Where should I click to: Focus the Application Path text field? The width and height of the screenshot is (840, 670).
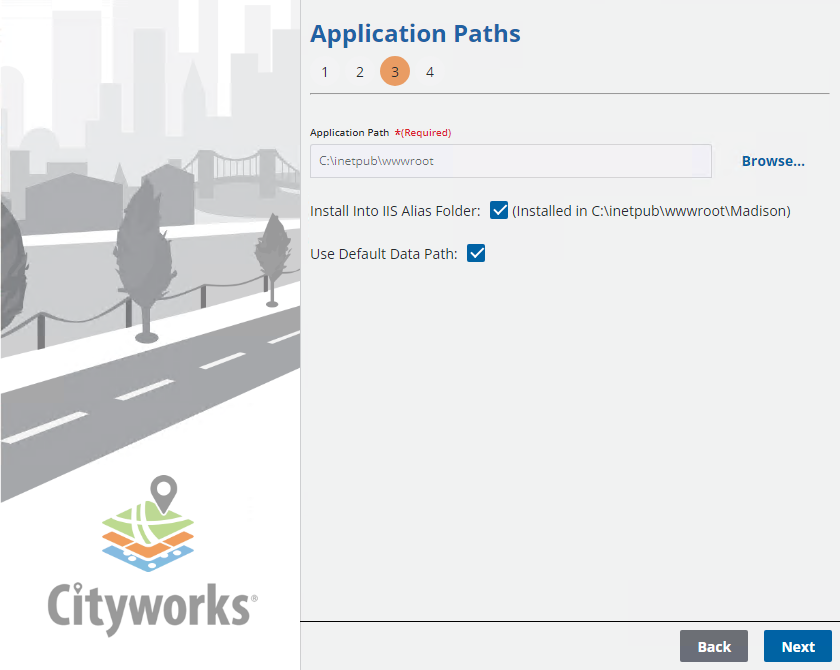(510, 161)
